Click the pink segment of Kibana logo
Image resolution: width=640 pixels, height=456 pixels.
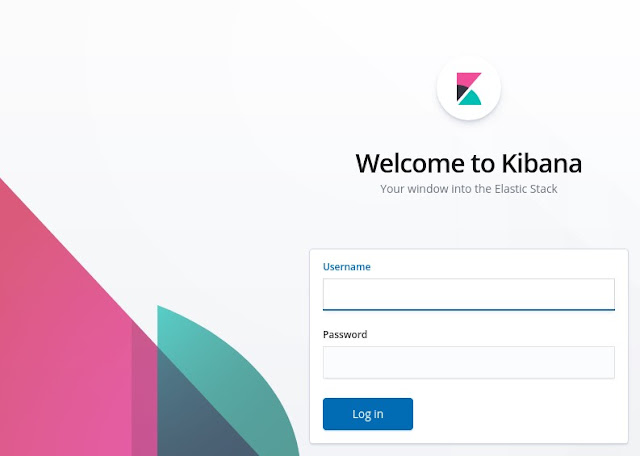pyautogui.click(x=468, y=79)
